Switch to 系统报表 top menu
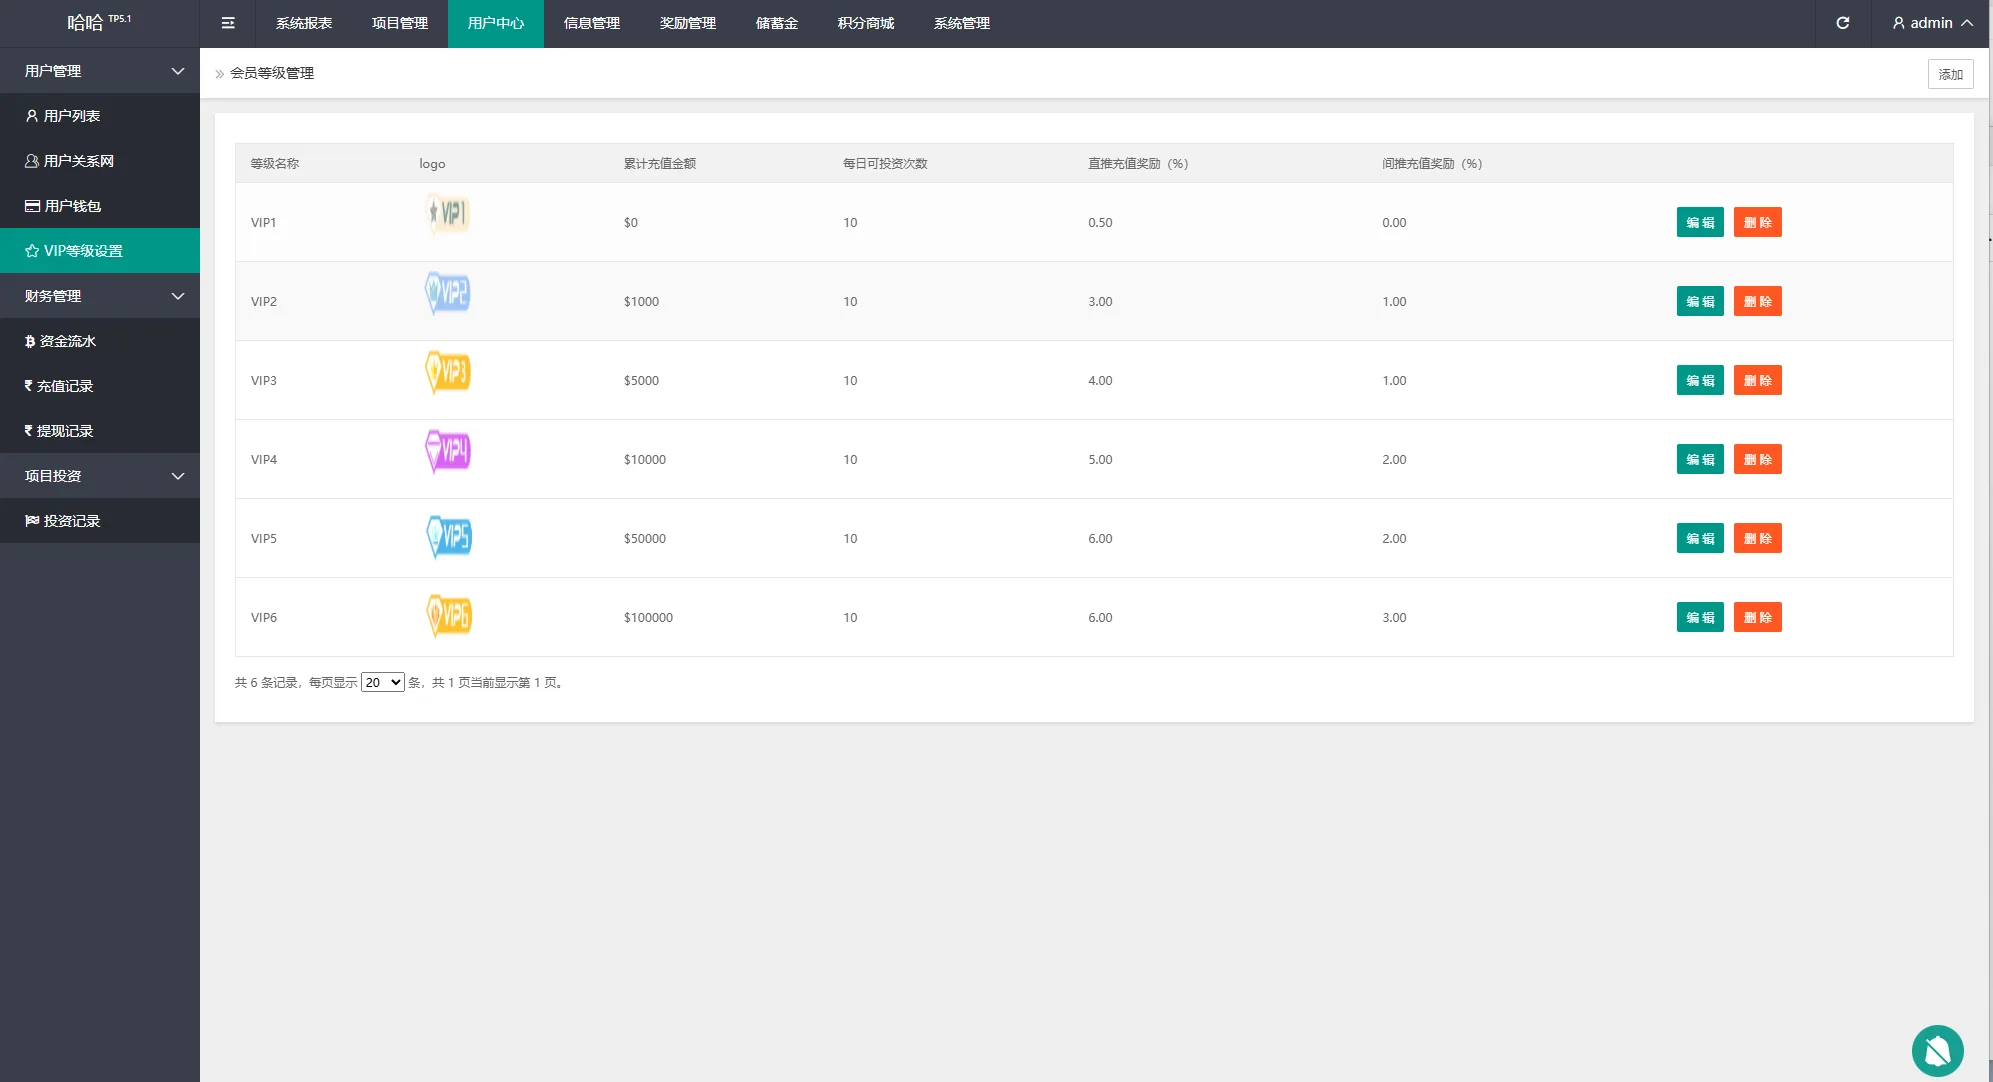 click(x=304, y=23)
